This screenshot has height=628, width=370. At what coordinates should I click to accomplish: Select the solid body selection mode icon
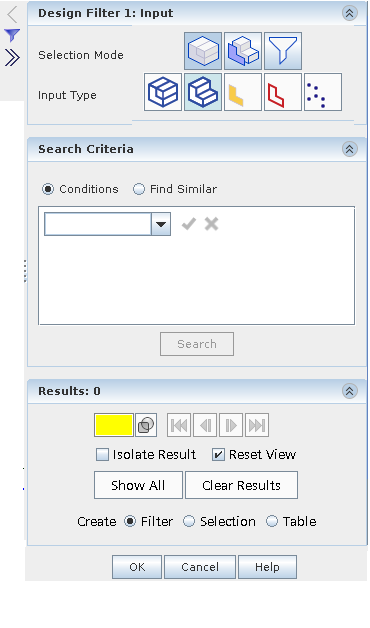(x=203, y=51)
